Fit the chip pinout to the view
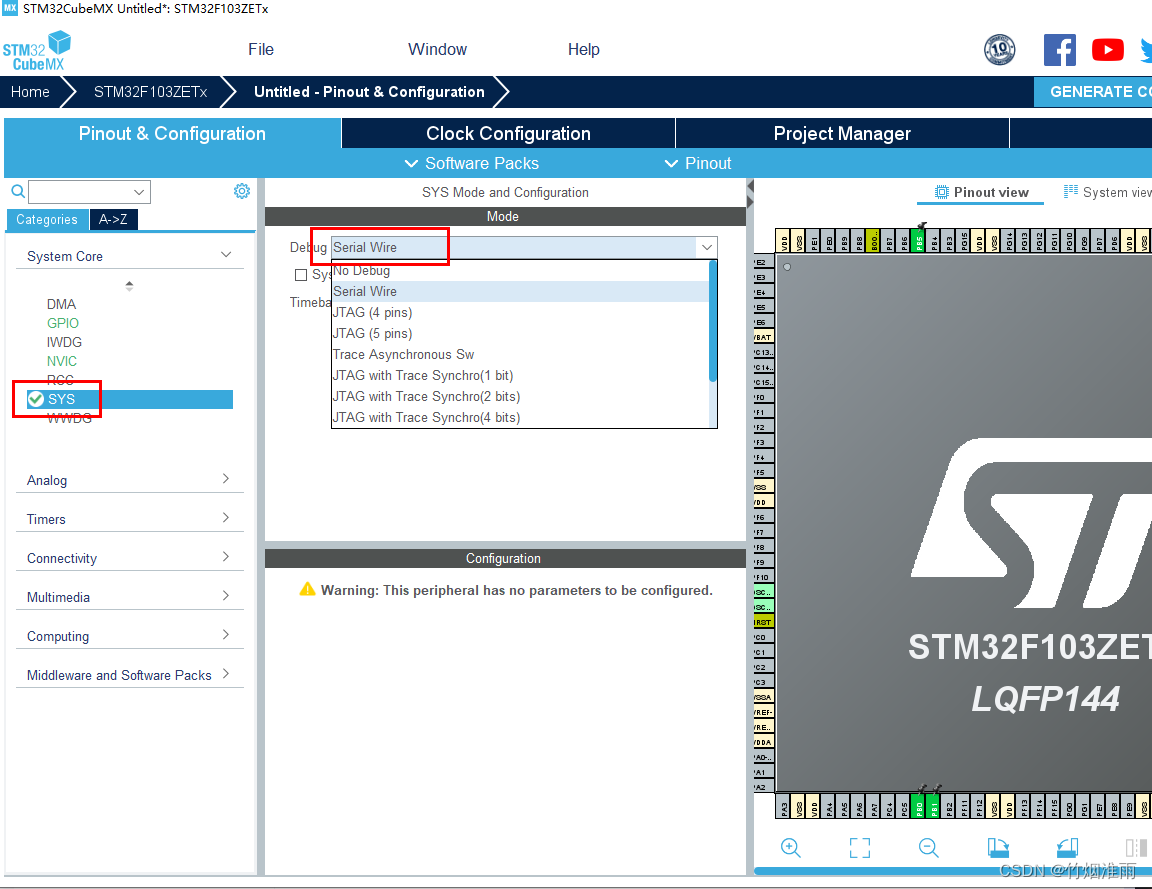This screenshot has width=1152, height=889. click(860, 847)
